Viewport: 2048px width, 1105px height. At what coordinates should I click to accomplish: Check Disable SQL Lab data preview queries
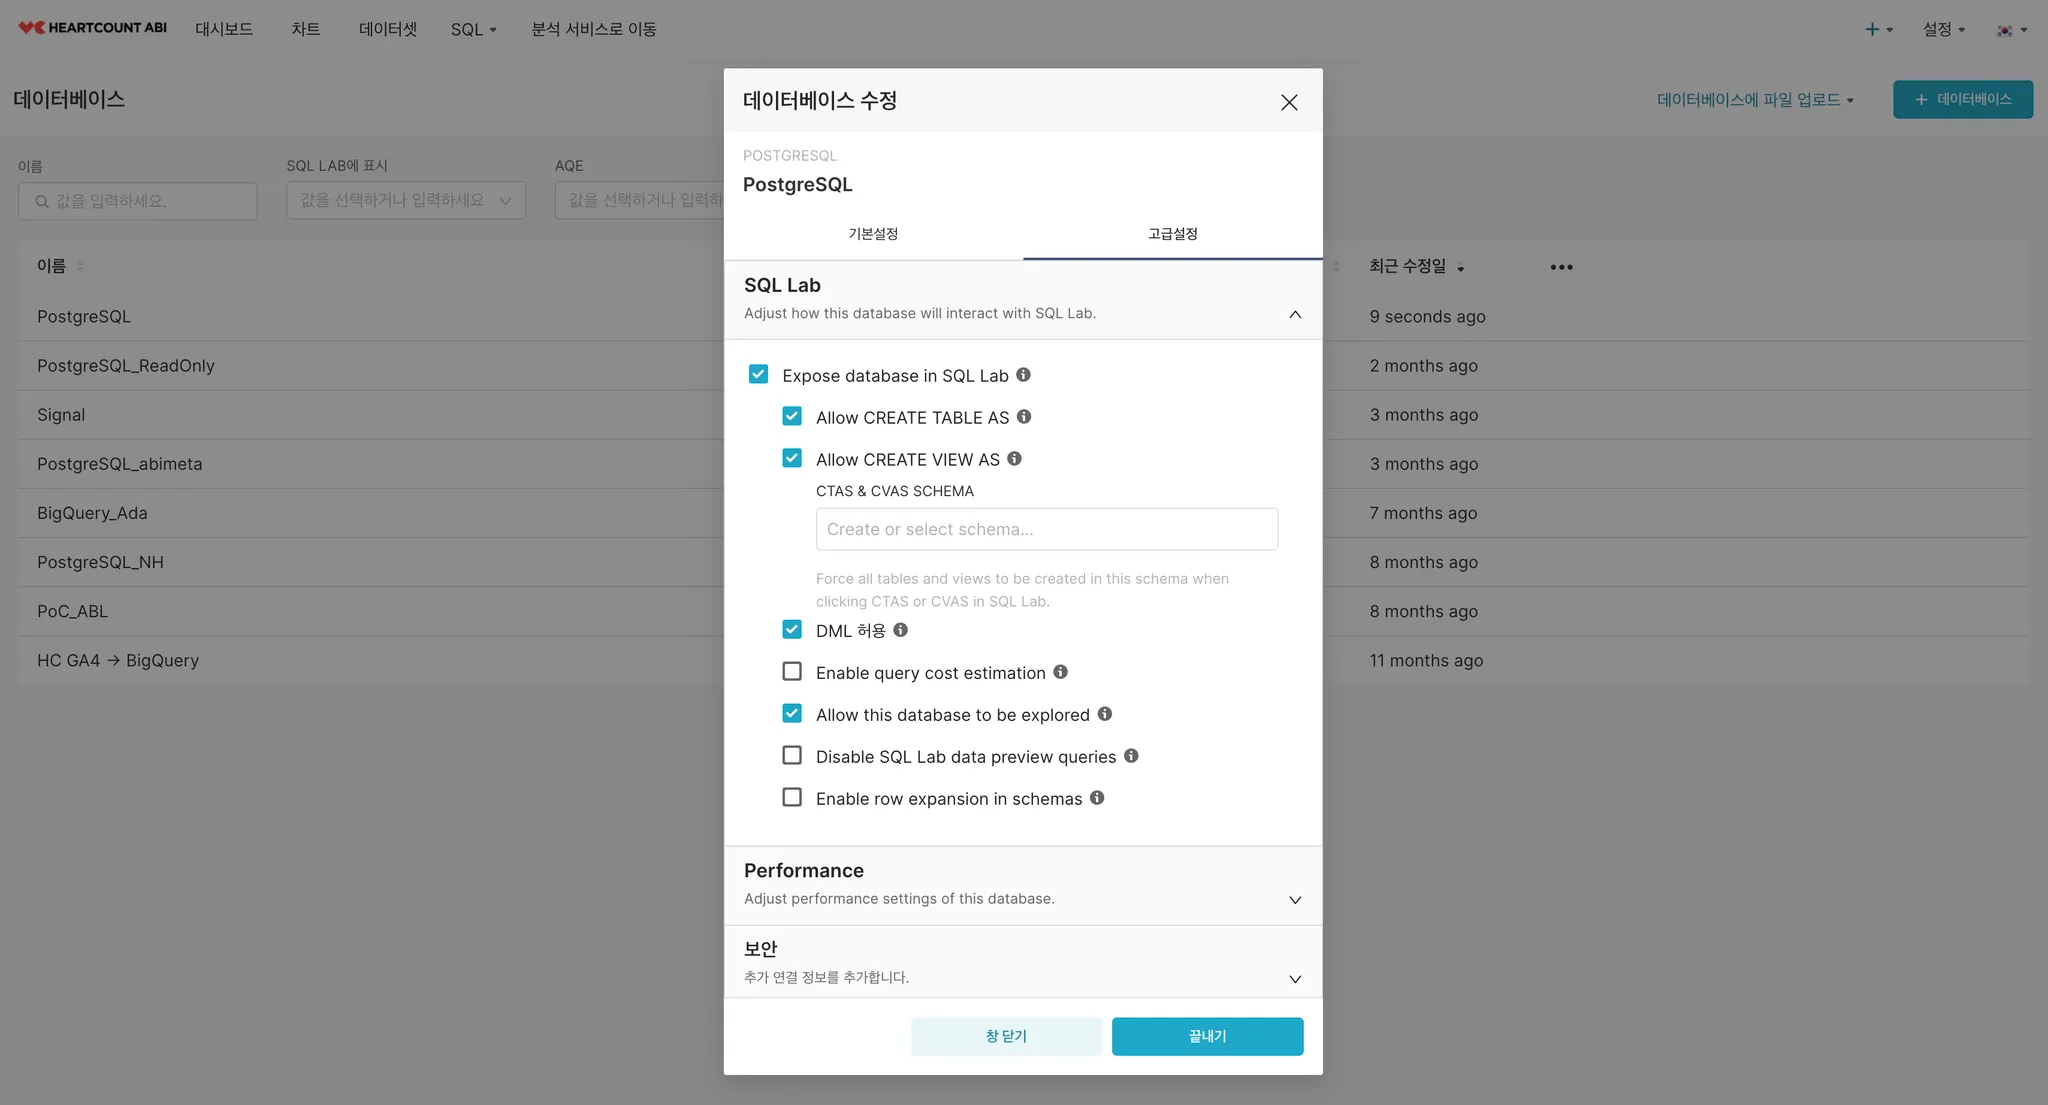(x=792, y=756)
